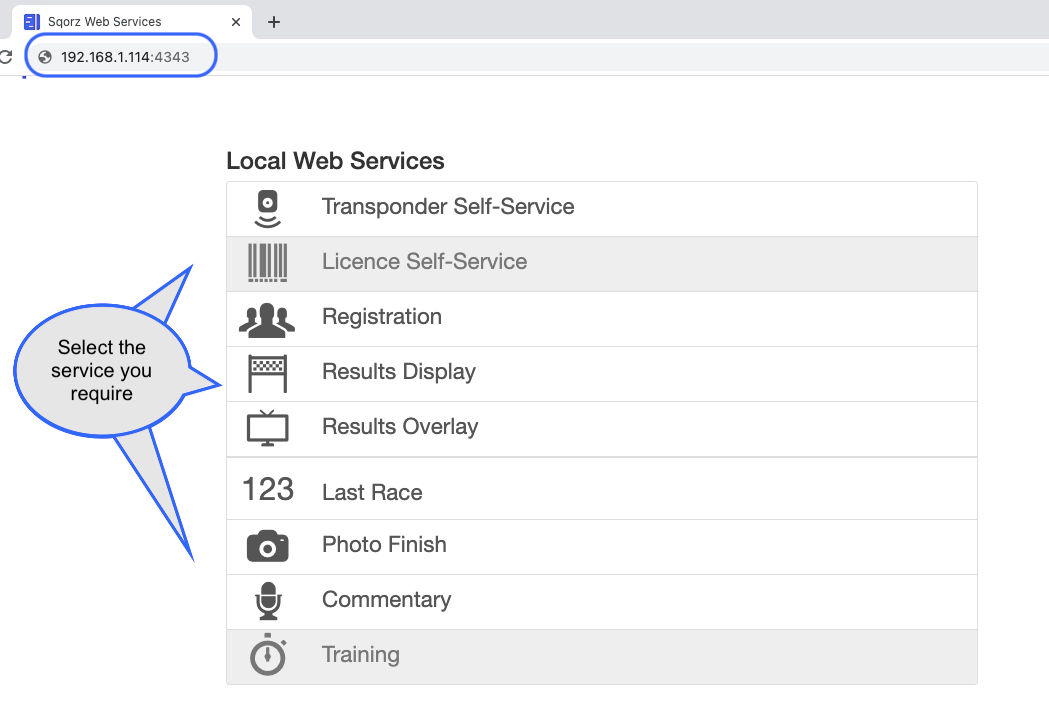Screen dimensions: 1049x715
Task: Select the Sqorz Web Services browser tab
Action: coord(132,21)
